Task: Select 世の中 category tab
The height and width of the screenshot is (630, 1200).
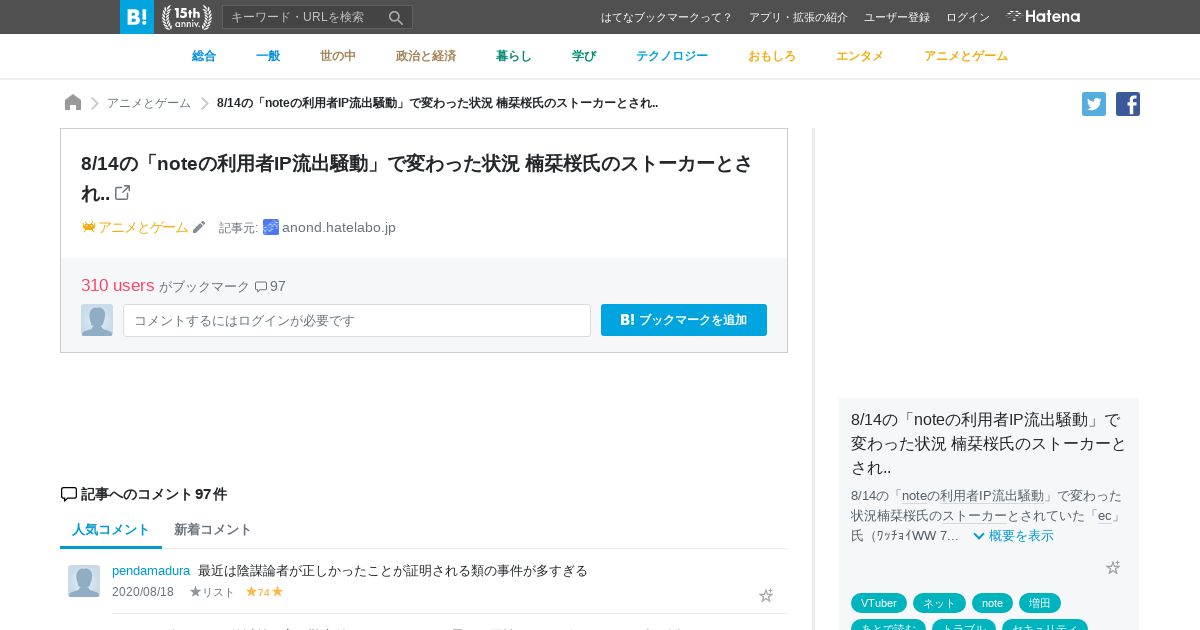Action: (x=338, y=56)
